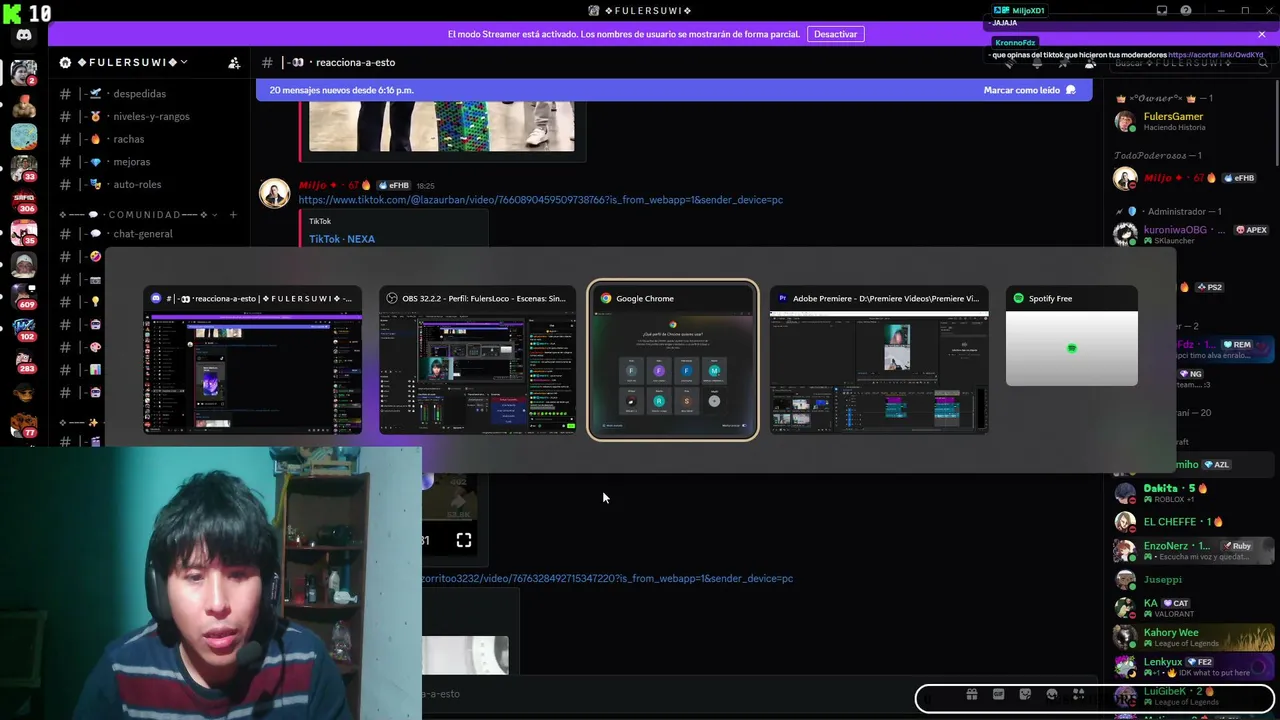Open the server icon with 306 badge
1280x720 pixels.
click(24, 200)
